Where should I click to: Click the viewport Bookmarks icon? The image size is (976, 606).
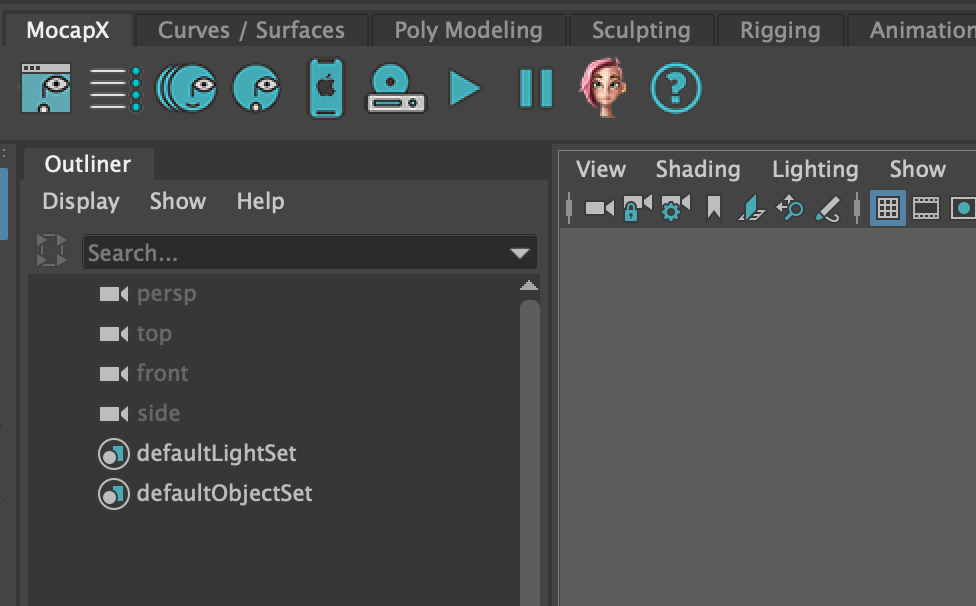(714, 208)
